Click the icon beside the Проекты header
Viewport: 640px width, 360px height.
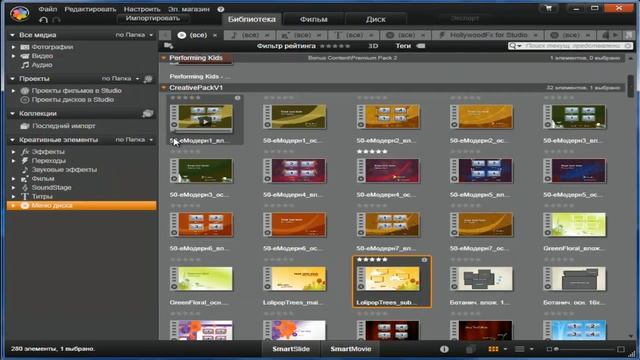(148, 78)
